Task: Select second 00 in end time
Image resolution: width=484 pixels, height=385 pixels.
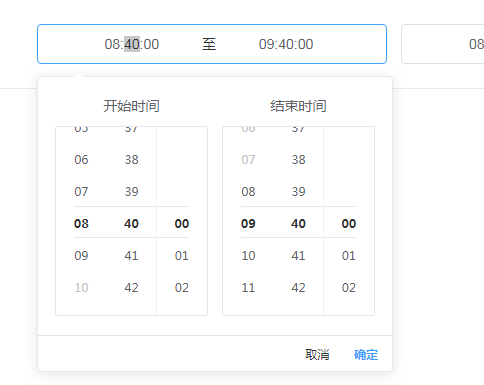Action: pos(349,224)
